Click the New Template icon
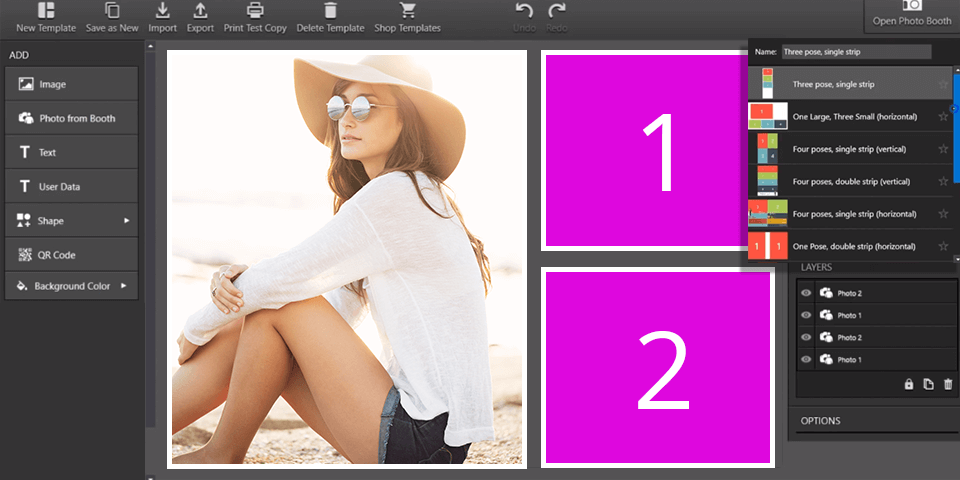 point(46,10)
